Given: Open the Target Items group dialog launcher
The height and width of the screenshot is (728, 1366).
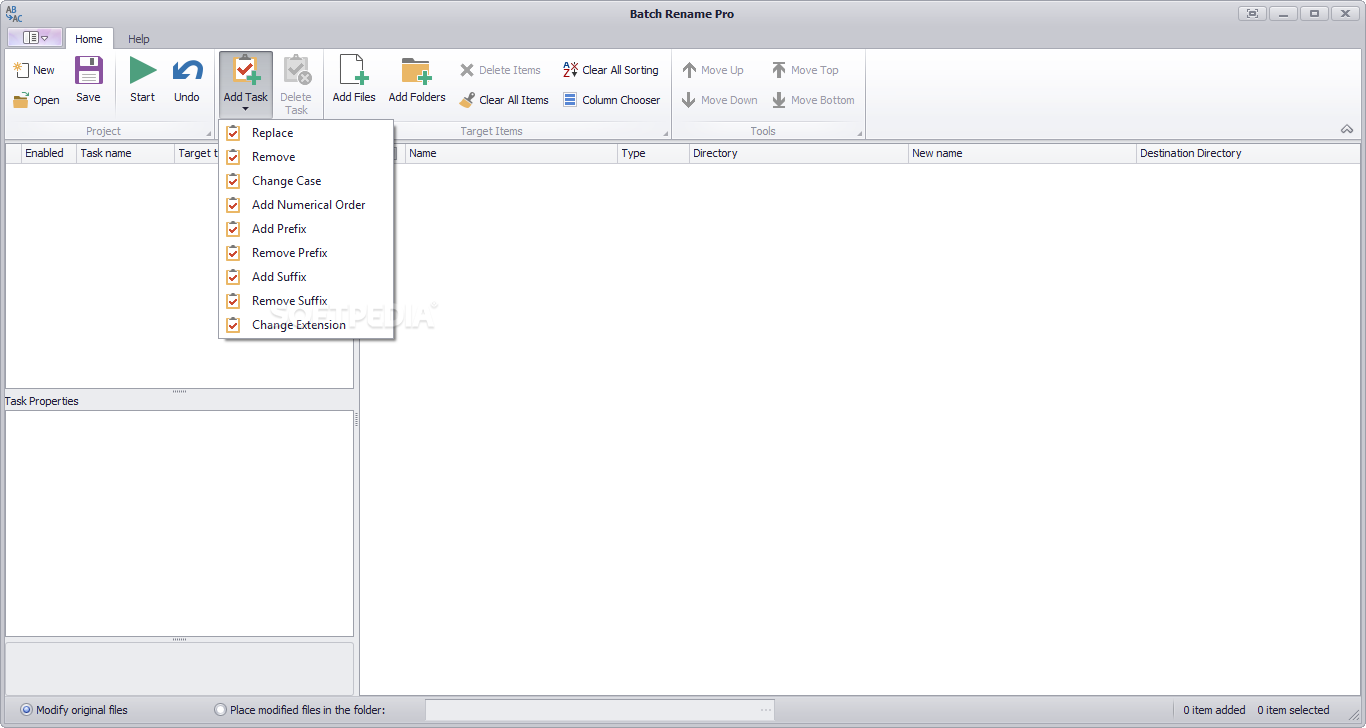Looking at the screenshot, I should coord(666,132).
